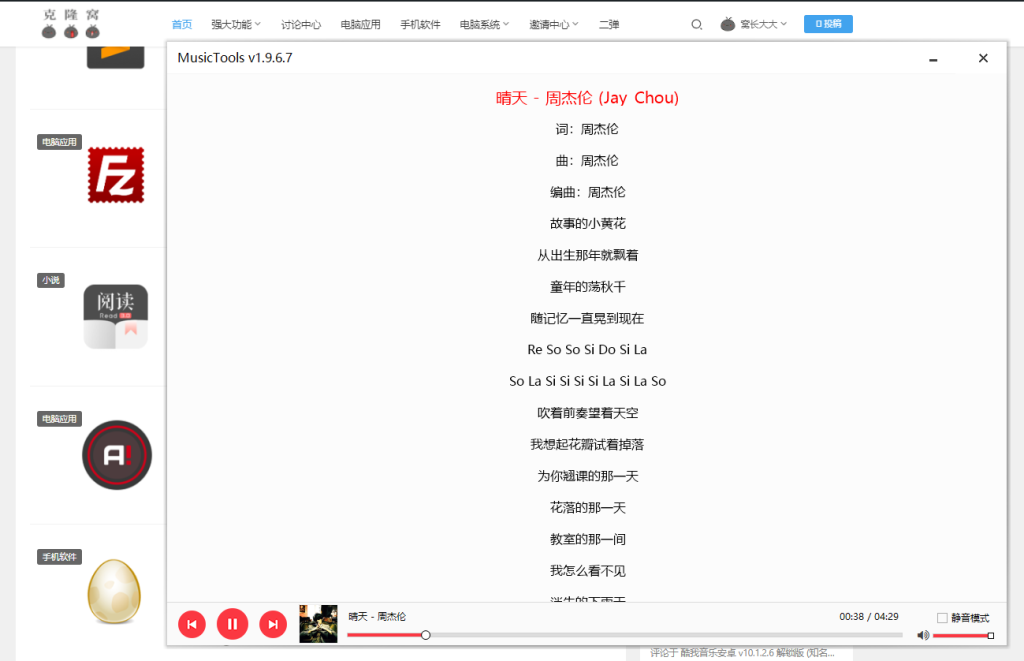
Task: Click lyric line 吹着前奏望着天空
Action: 587,413
